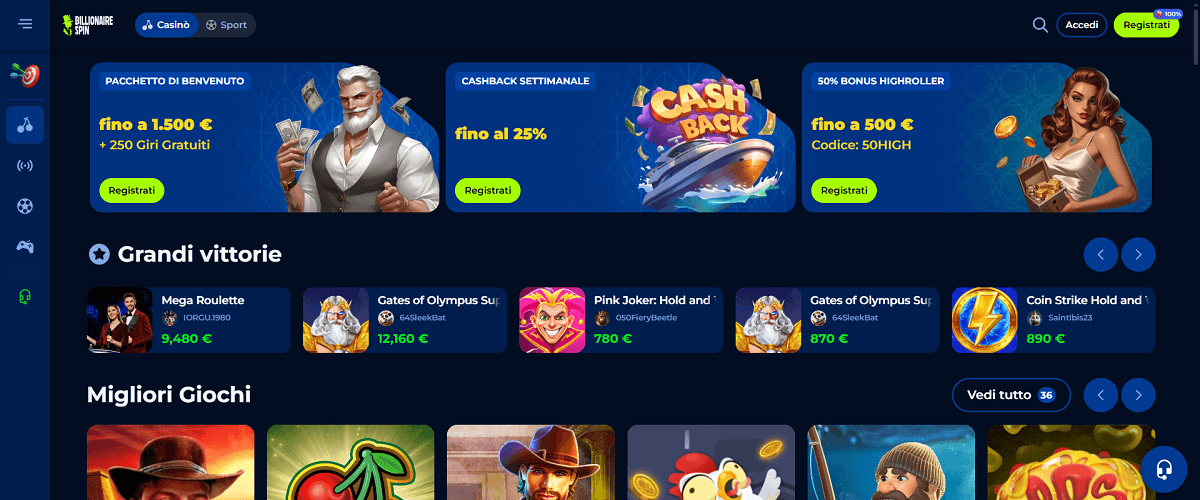1200x500 pixels.
Task: Click the soccer ball sports icon in sidebar
Action: point(25,206)
